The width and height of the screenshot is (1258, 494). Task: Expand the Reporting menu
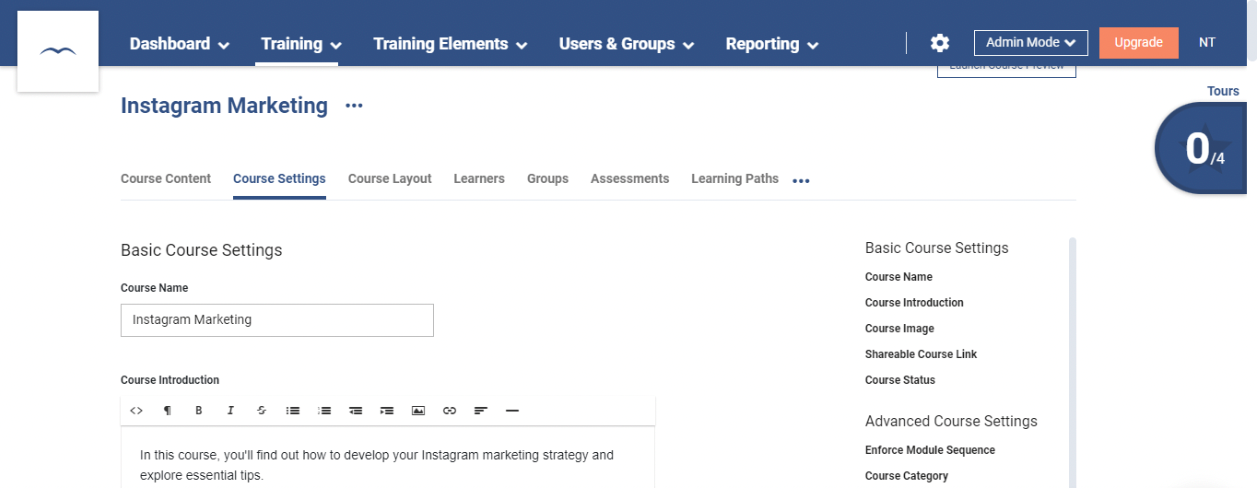772,44
